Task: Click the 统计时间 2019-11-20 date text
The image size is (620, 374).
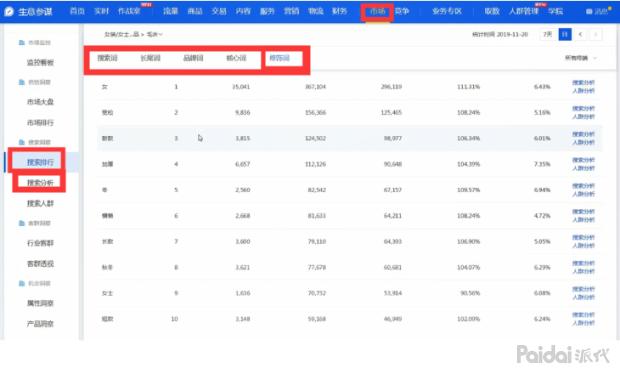Action: point(500,34)
